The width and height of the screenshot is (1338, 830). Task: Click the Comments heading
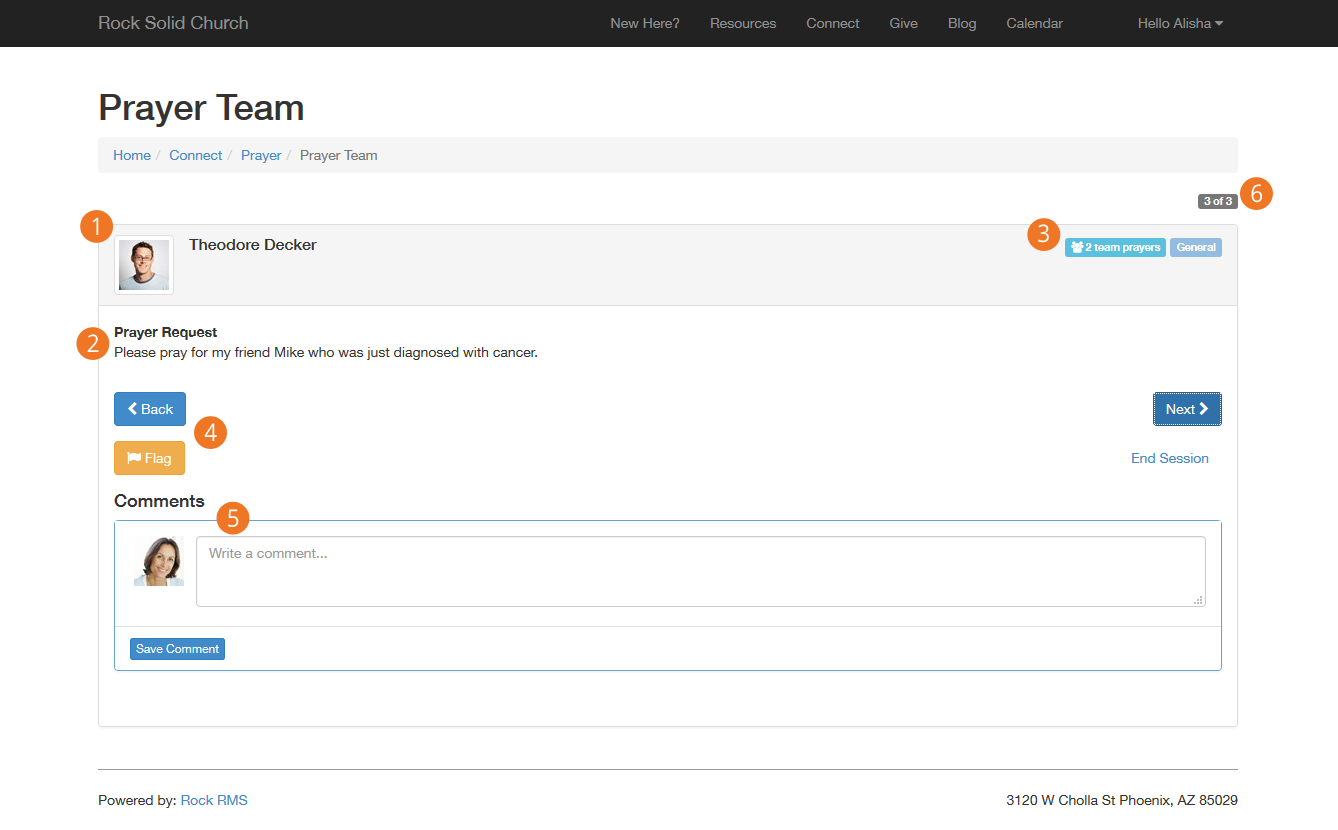[x=159, y=501]
